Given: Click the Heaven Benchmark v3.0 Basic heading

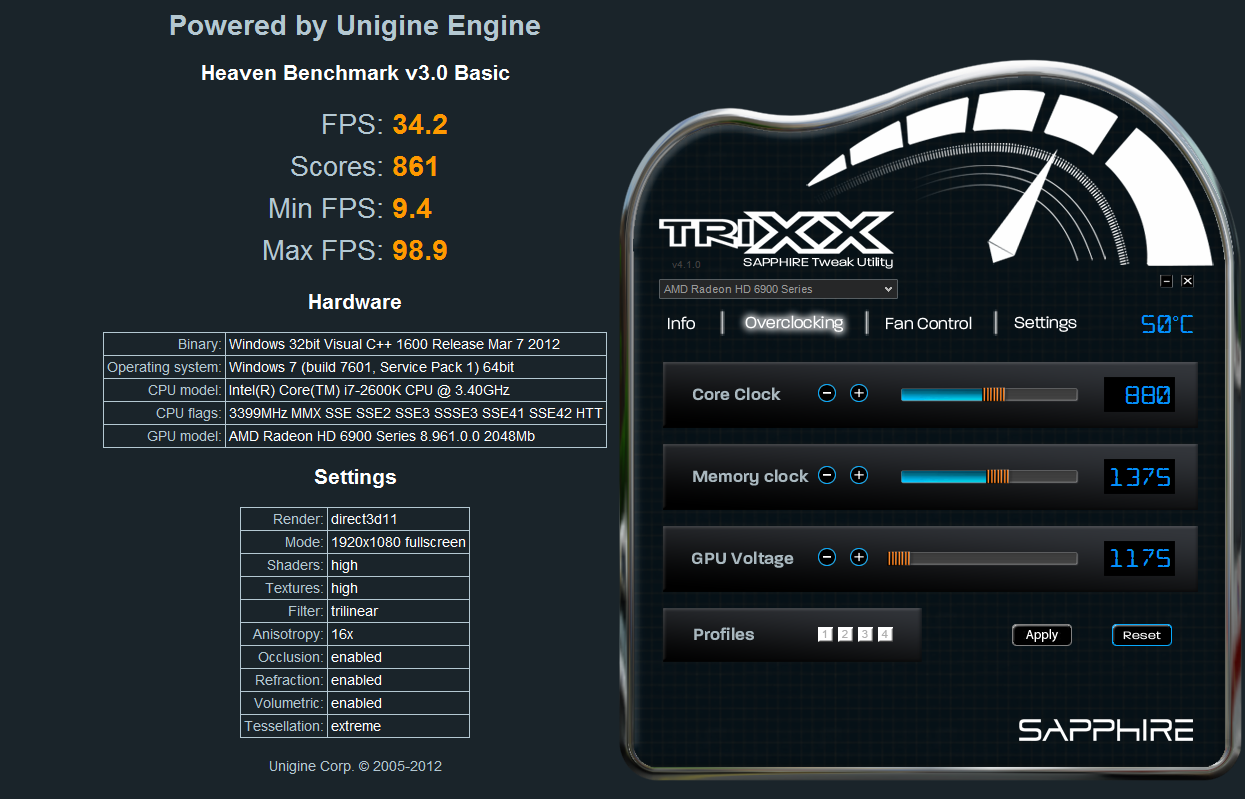Looking at the screenshot, I should point(355,73).
